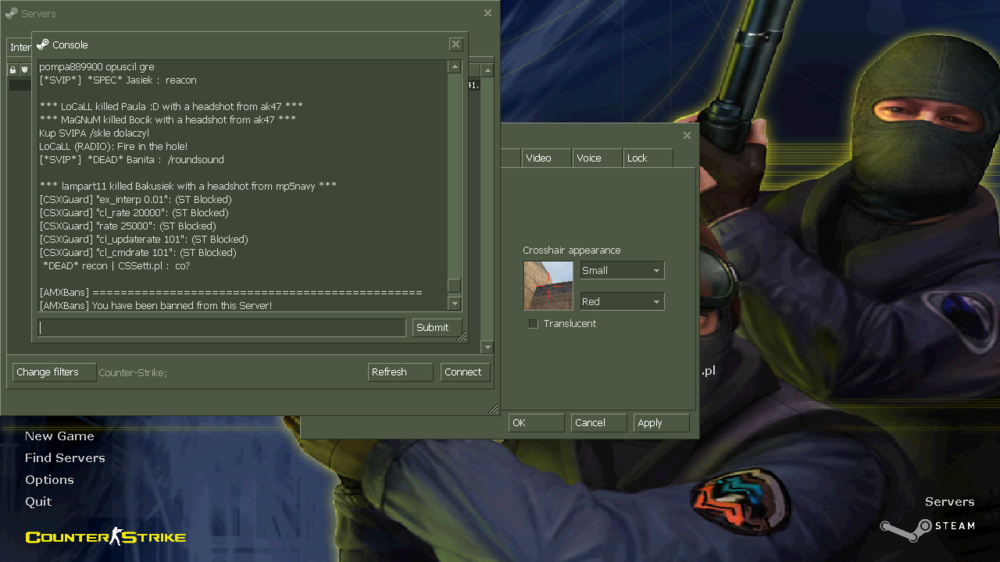Screen dimensions: 1000x562
Task: Switch to the Video tab
Action: tap(547, 158)
